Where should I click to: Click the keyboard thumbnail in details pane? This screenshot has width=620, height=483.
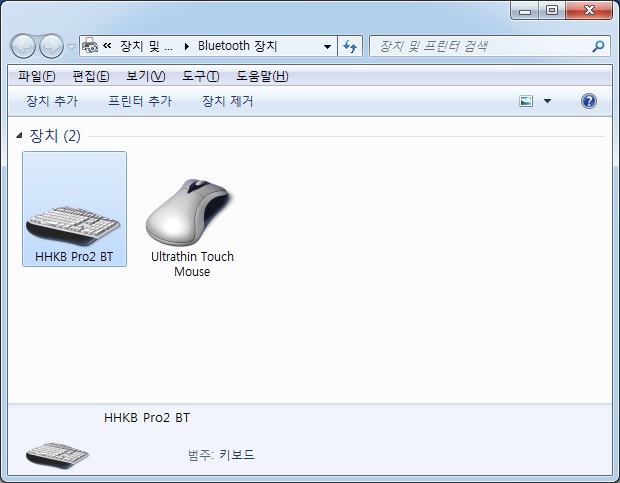(57, 455)
